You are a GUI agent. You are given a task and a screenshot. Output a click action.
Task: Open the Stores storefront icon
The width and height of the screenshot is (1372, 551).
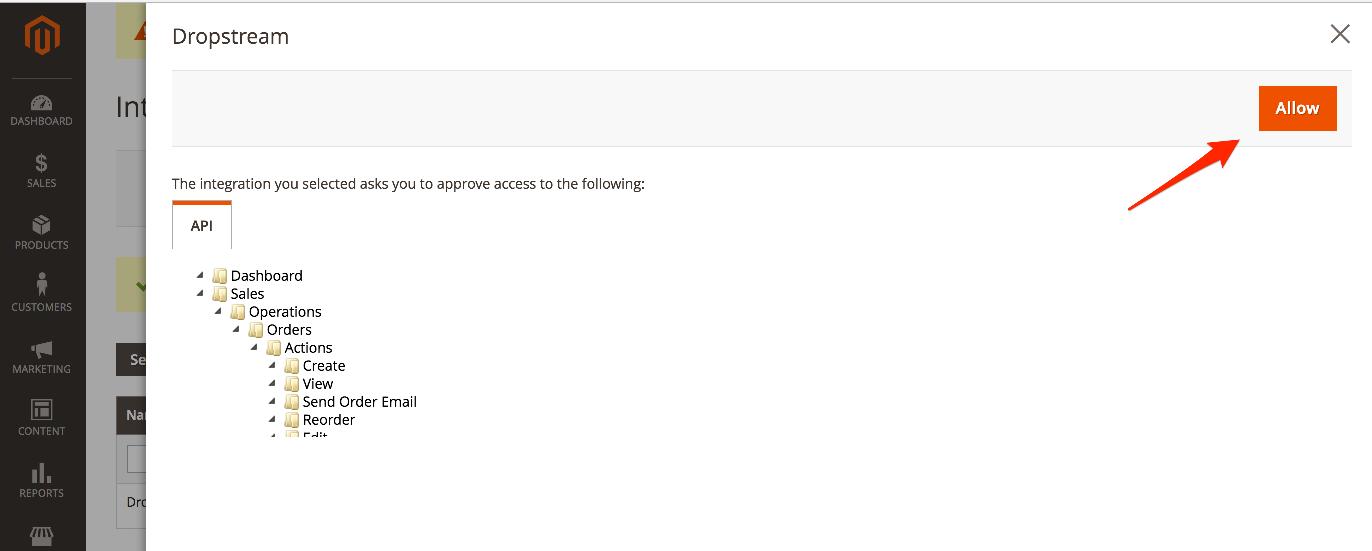42,537
